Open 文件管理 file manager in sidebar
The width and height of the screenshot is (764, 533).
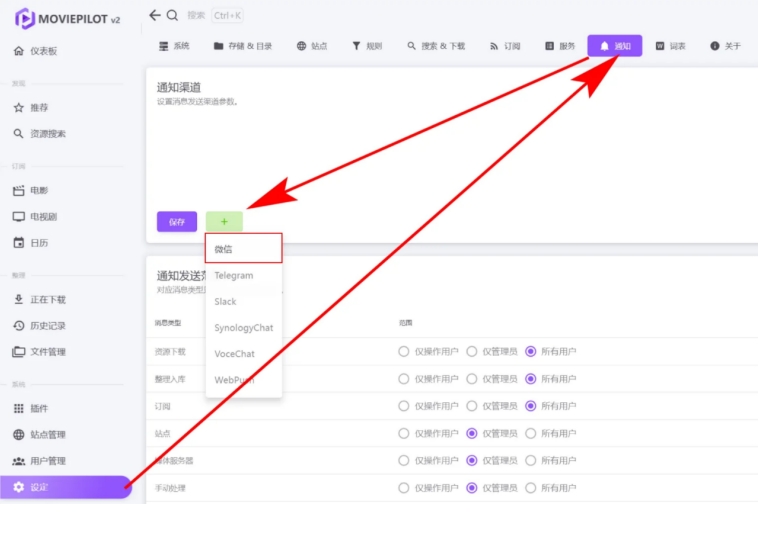[x=39, y=352]
